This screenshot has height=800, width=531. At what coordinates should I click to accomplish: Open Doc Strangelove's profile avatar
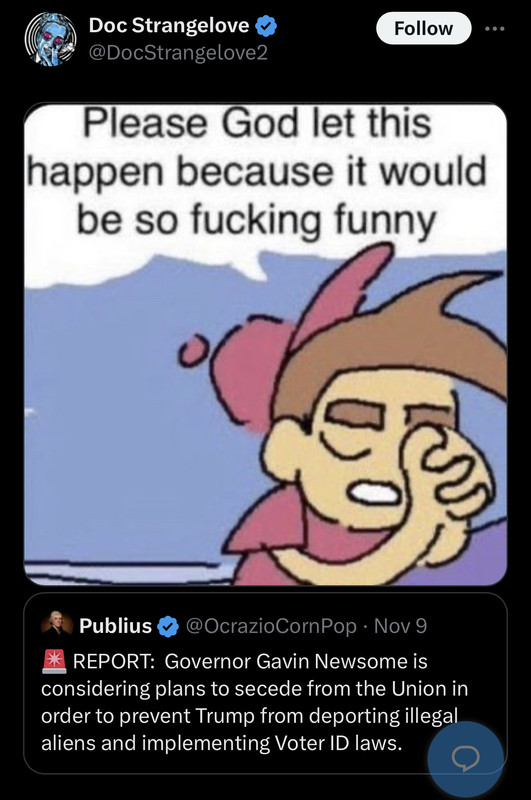click(x=50, y=39)
